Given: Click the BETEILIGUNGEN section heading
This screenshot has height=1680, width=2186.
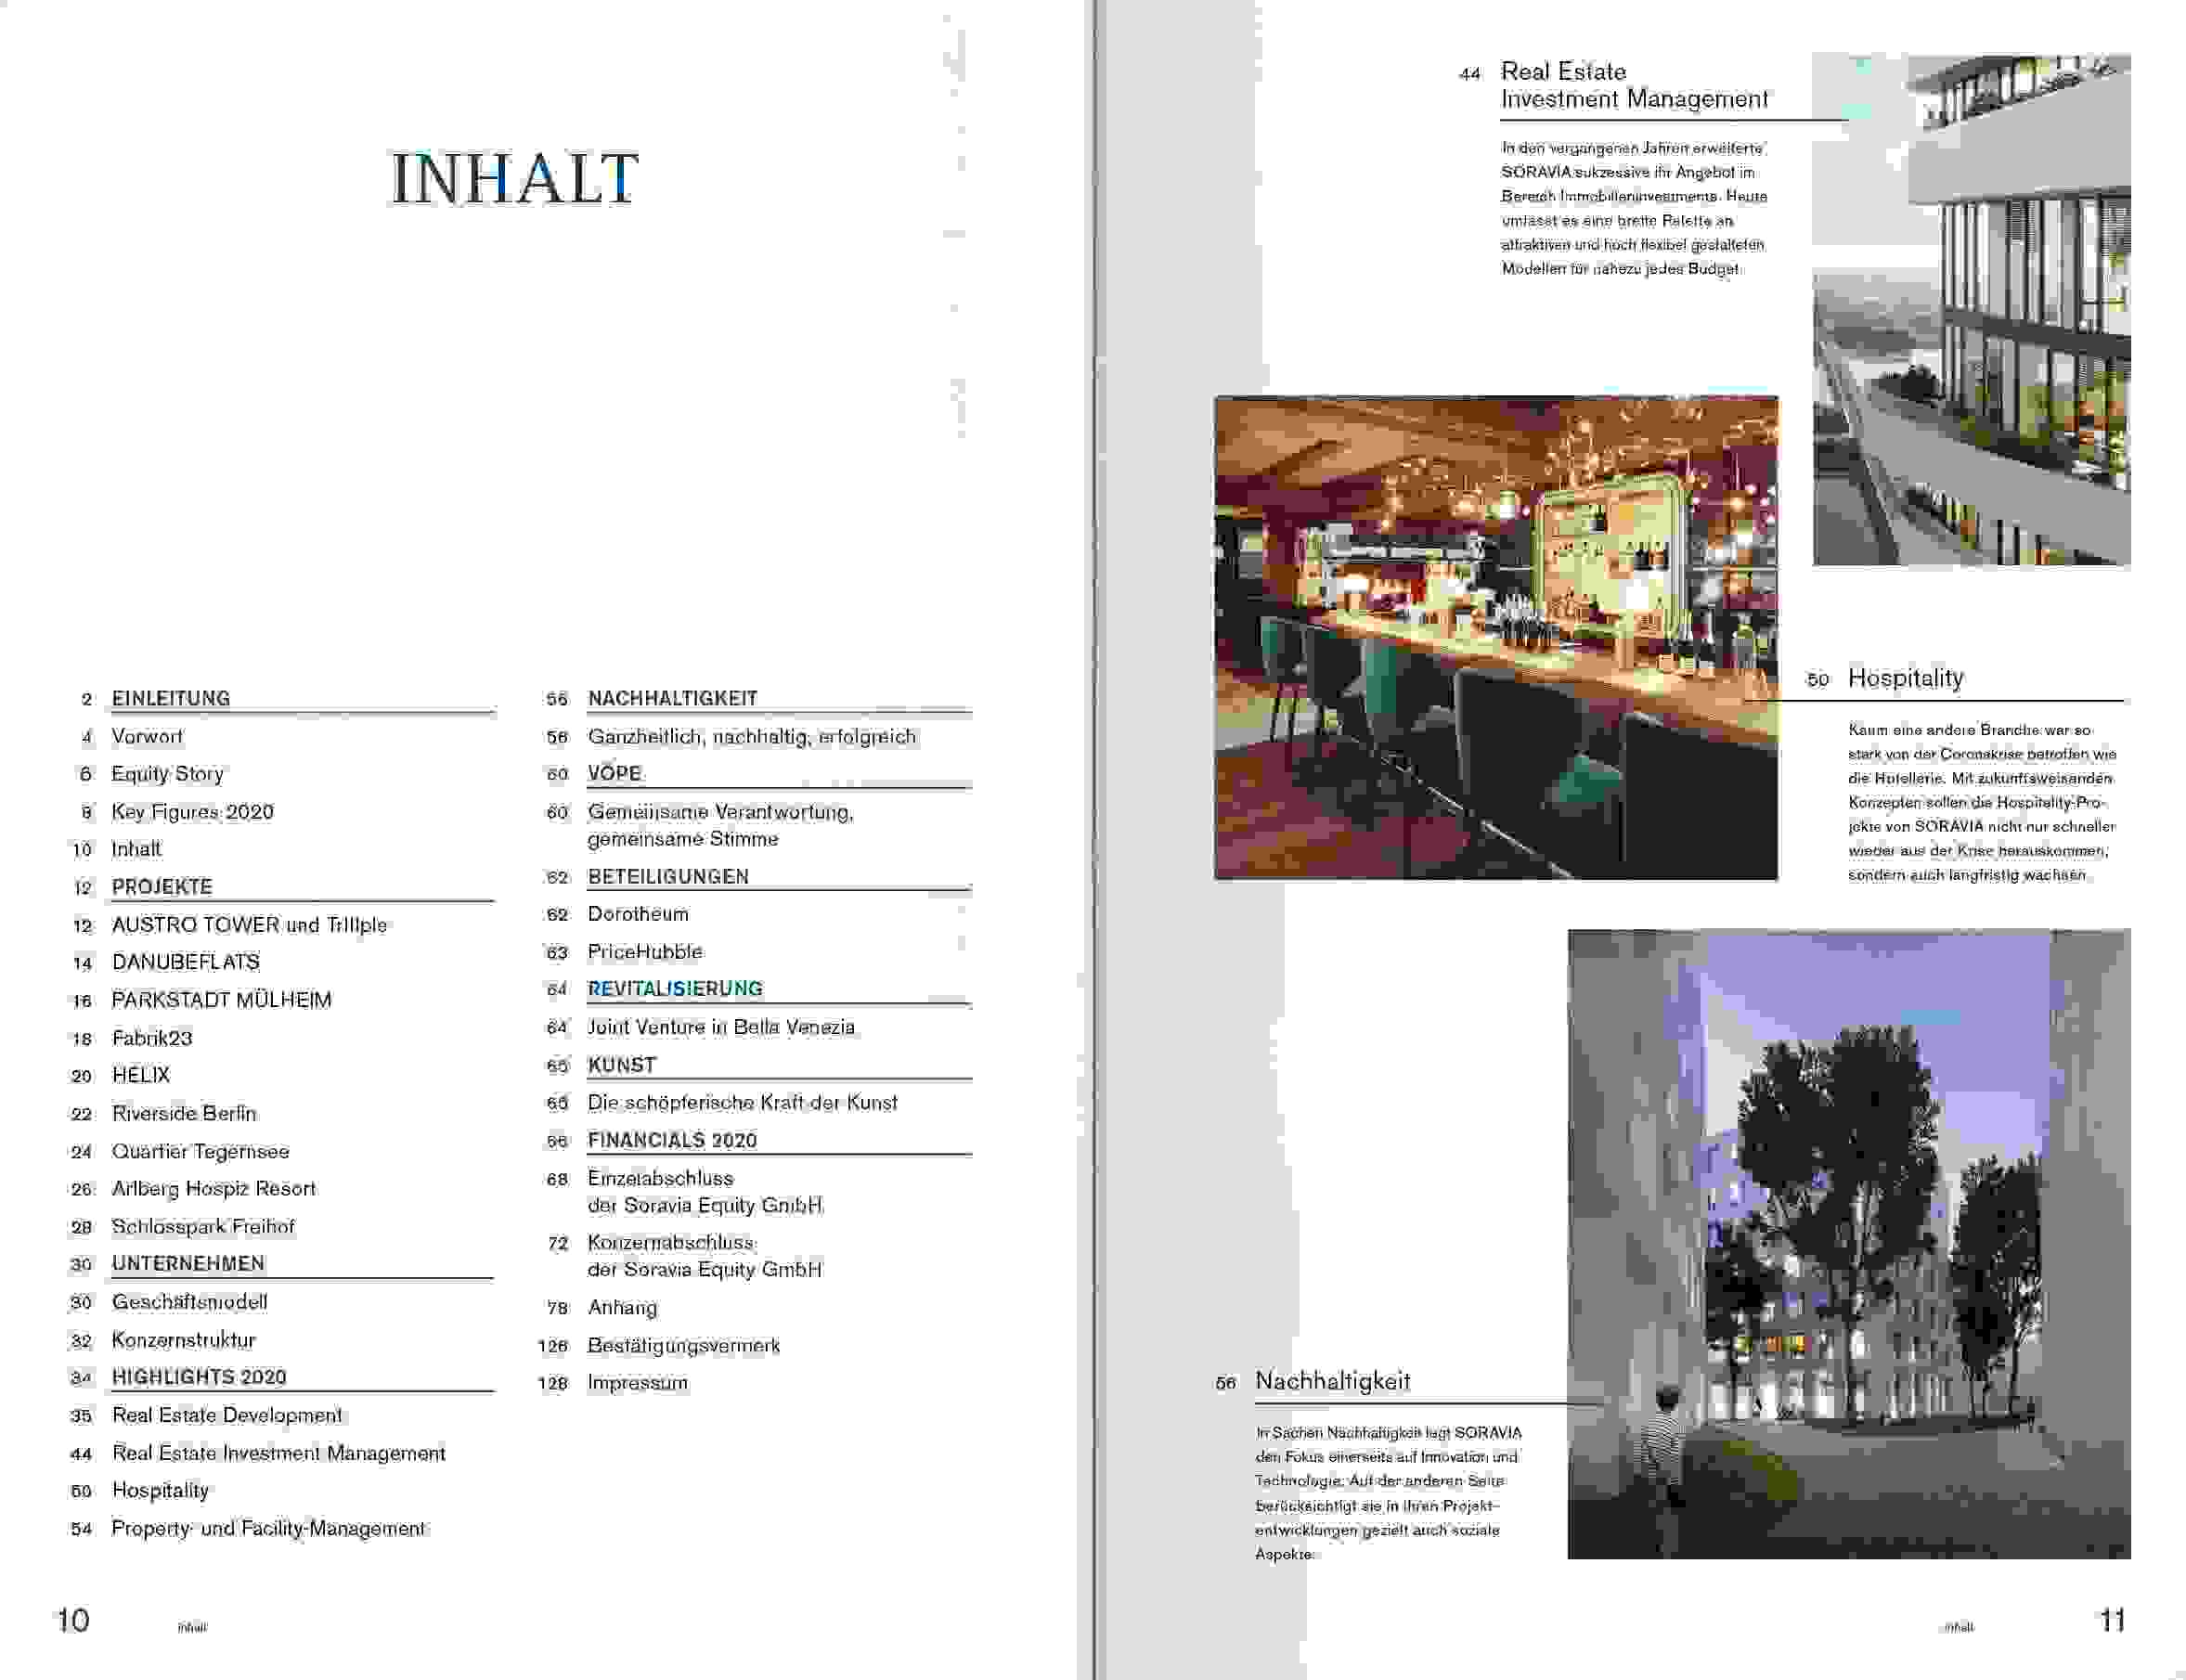Looking at the screenshot, I should [x=668, y=876].
